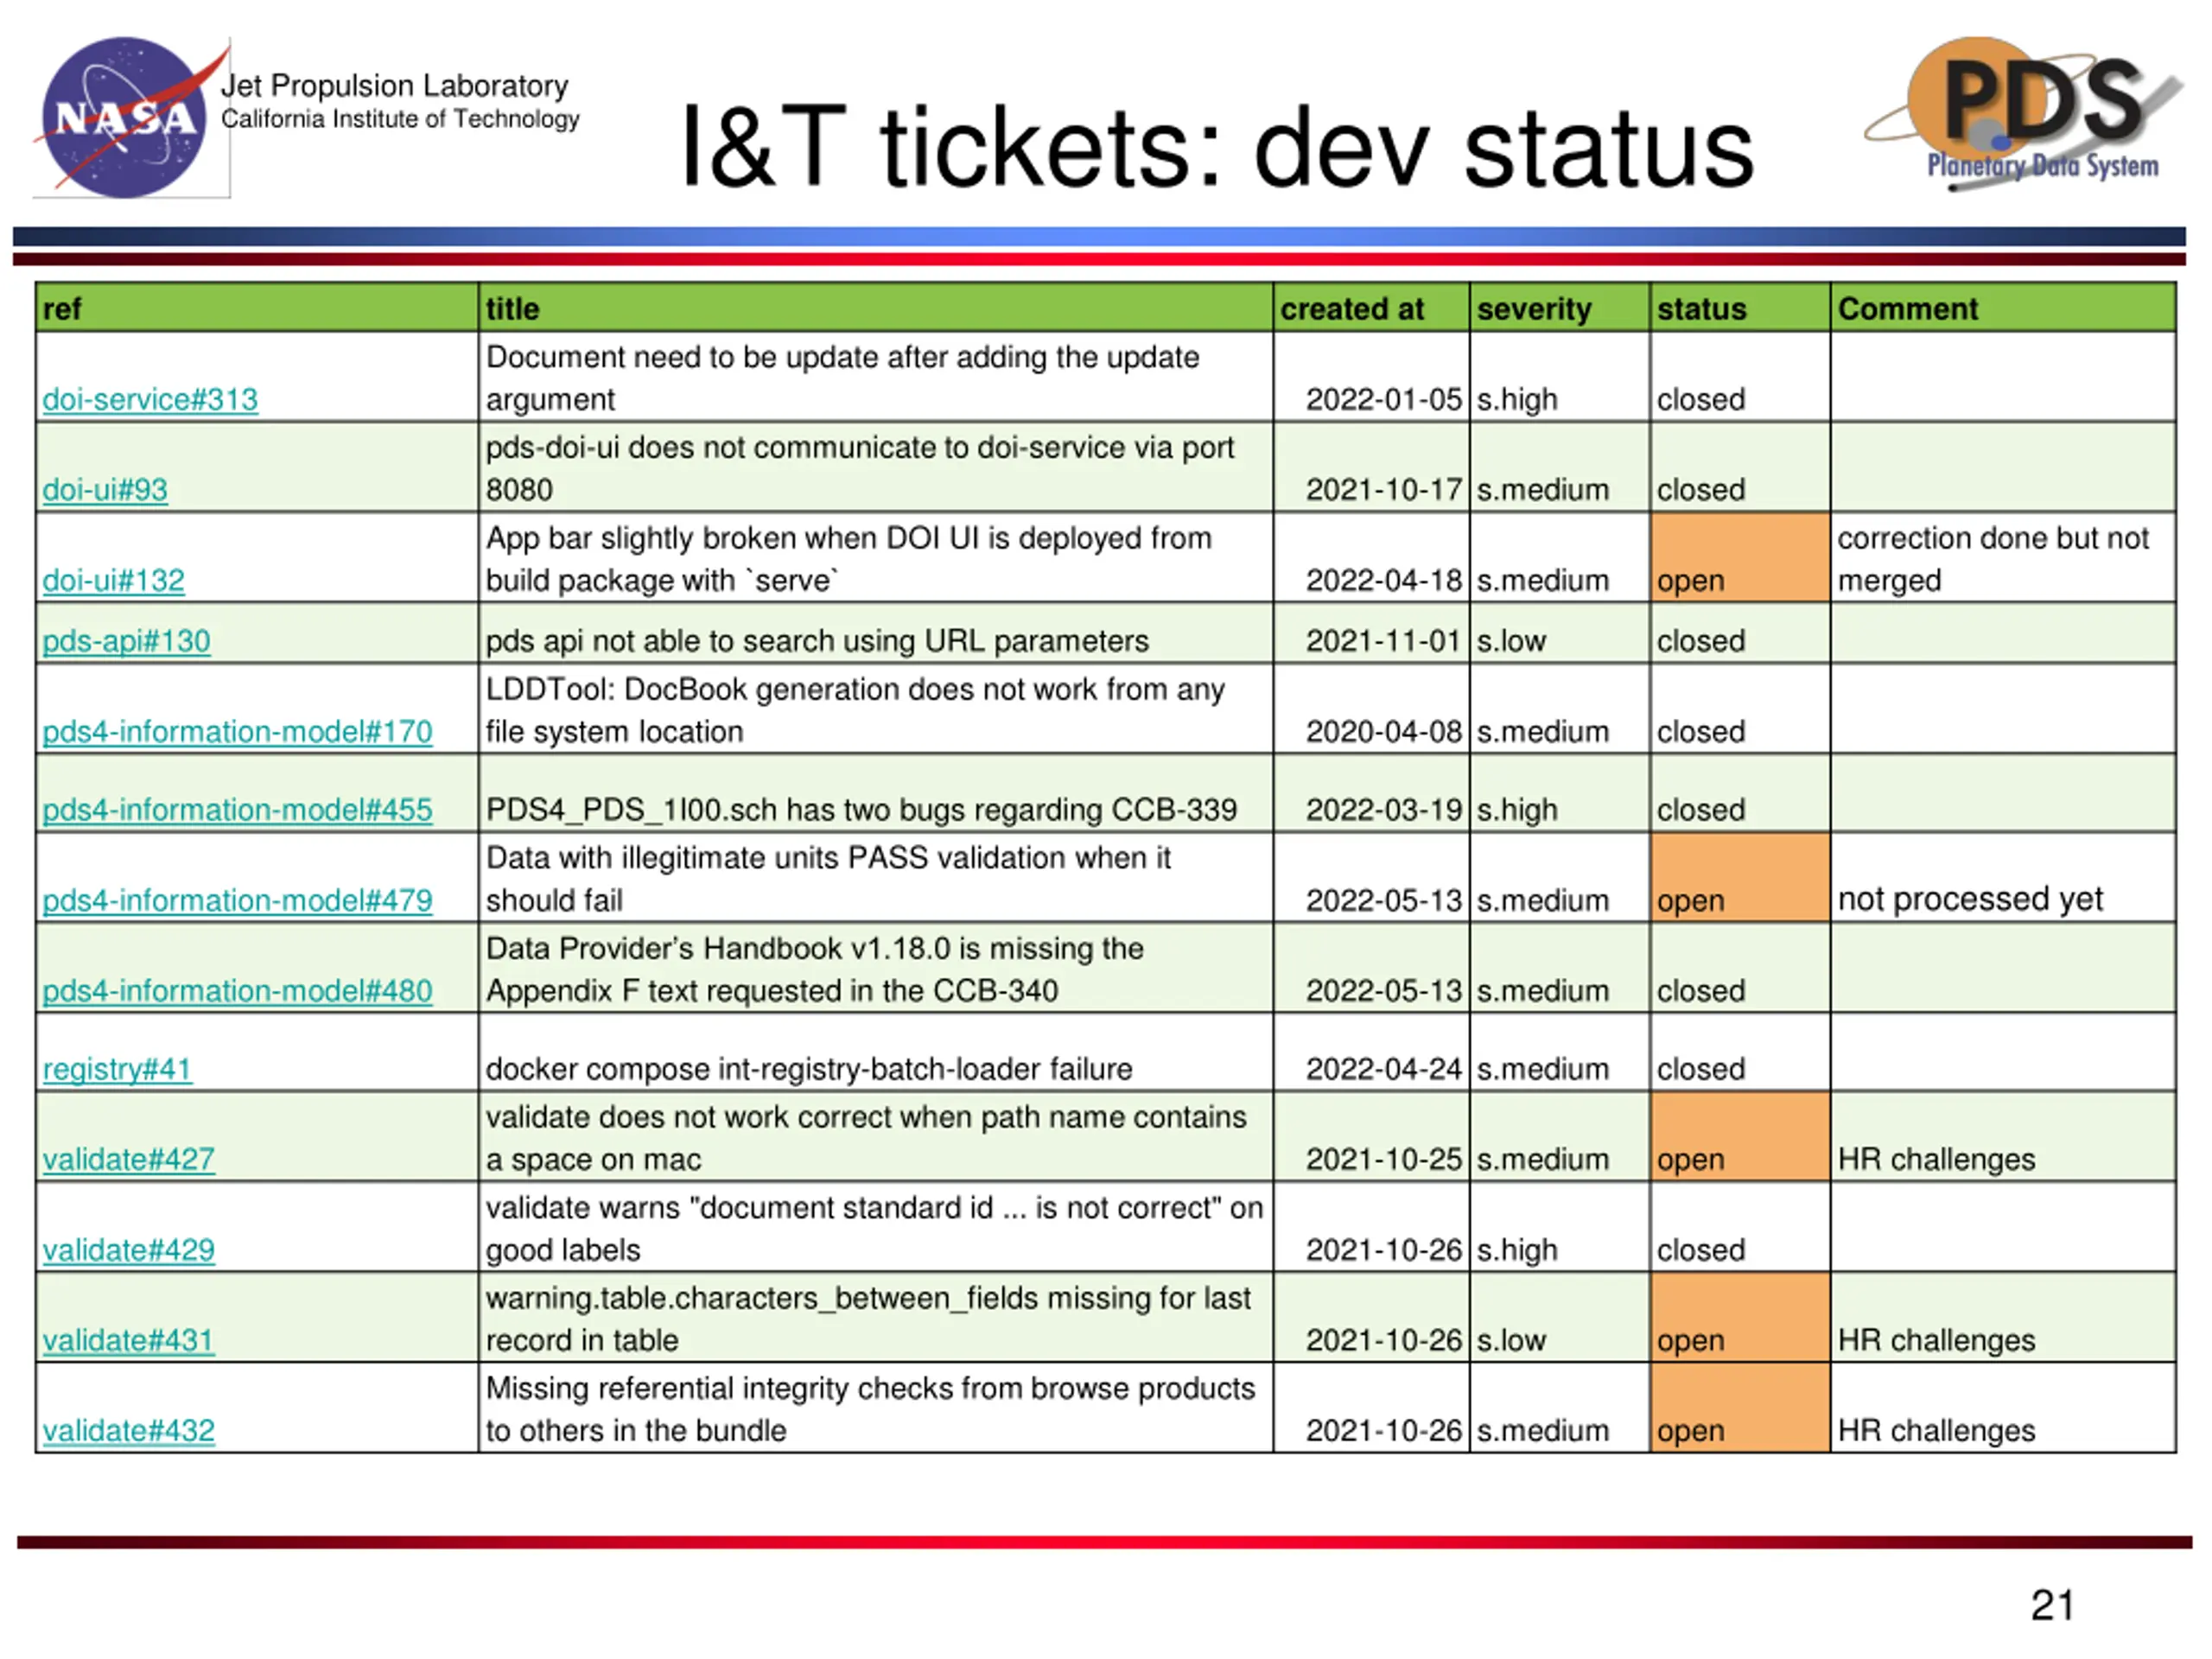Viewport: 2212px width, 1659px height.
Task: Click 's.low' severity for pds-api#130
Action: 1511,640
